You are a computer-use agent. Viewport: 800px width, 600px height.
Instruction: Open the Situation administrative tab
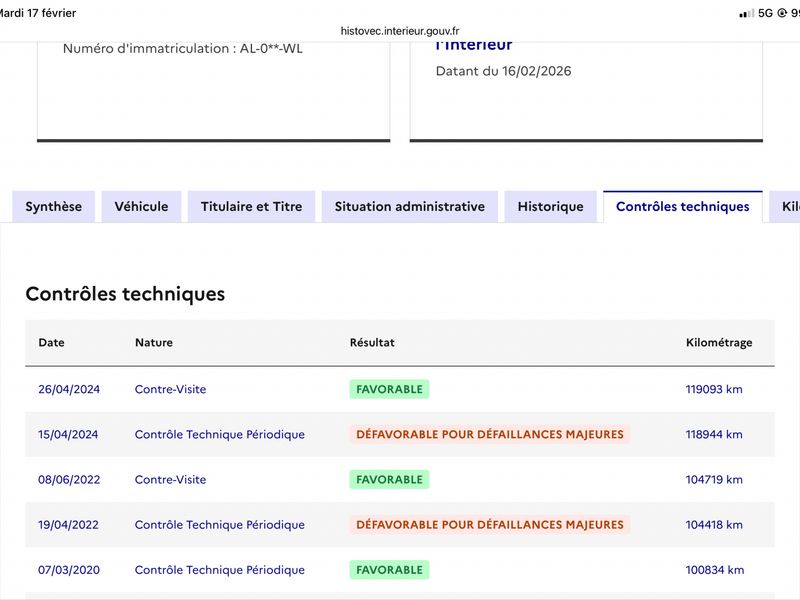point(409,207)
